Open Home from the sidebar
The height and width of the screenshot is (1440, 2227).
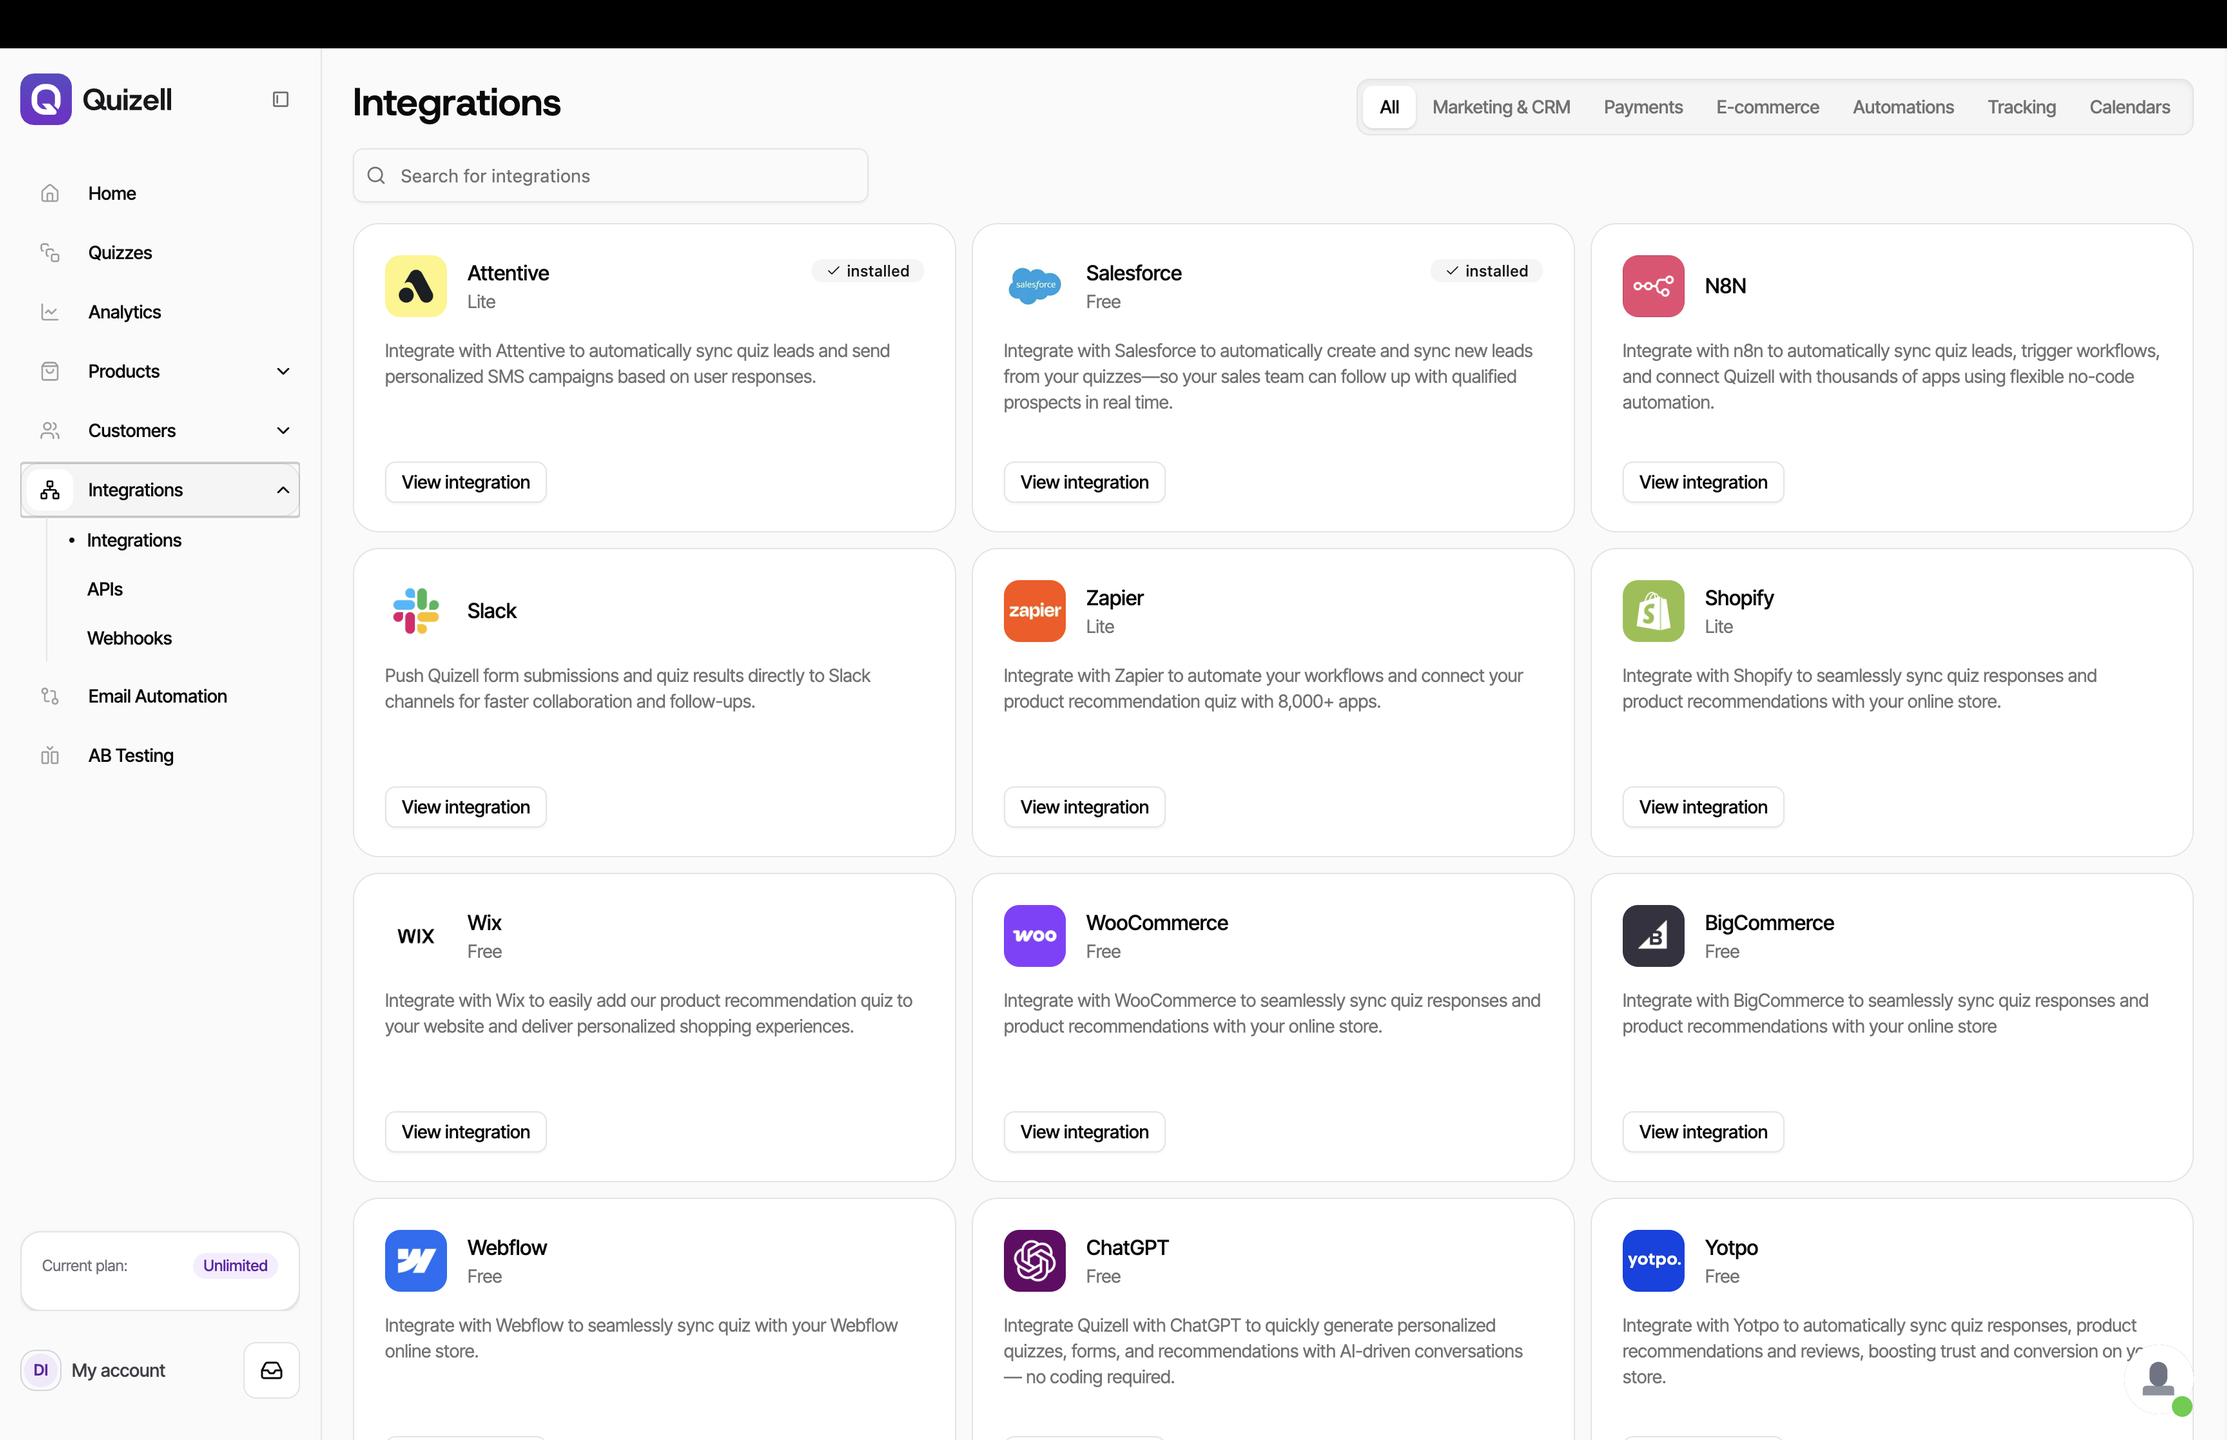[x=112, y=193]
